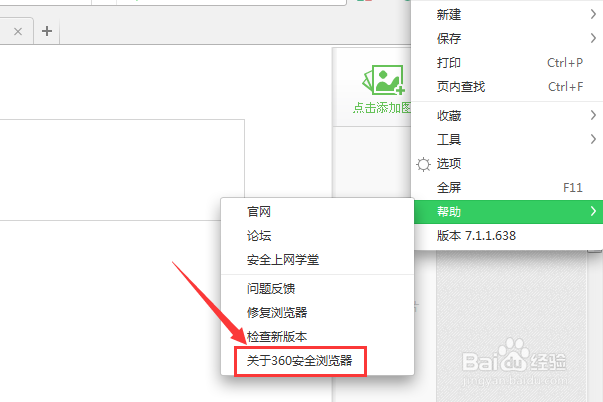The height and width of the screenshot is (402, 603).
Task: Expand the 收藏 submenu arrow
Action: (593, 115)
